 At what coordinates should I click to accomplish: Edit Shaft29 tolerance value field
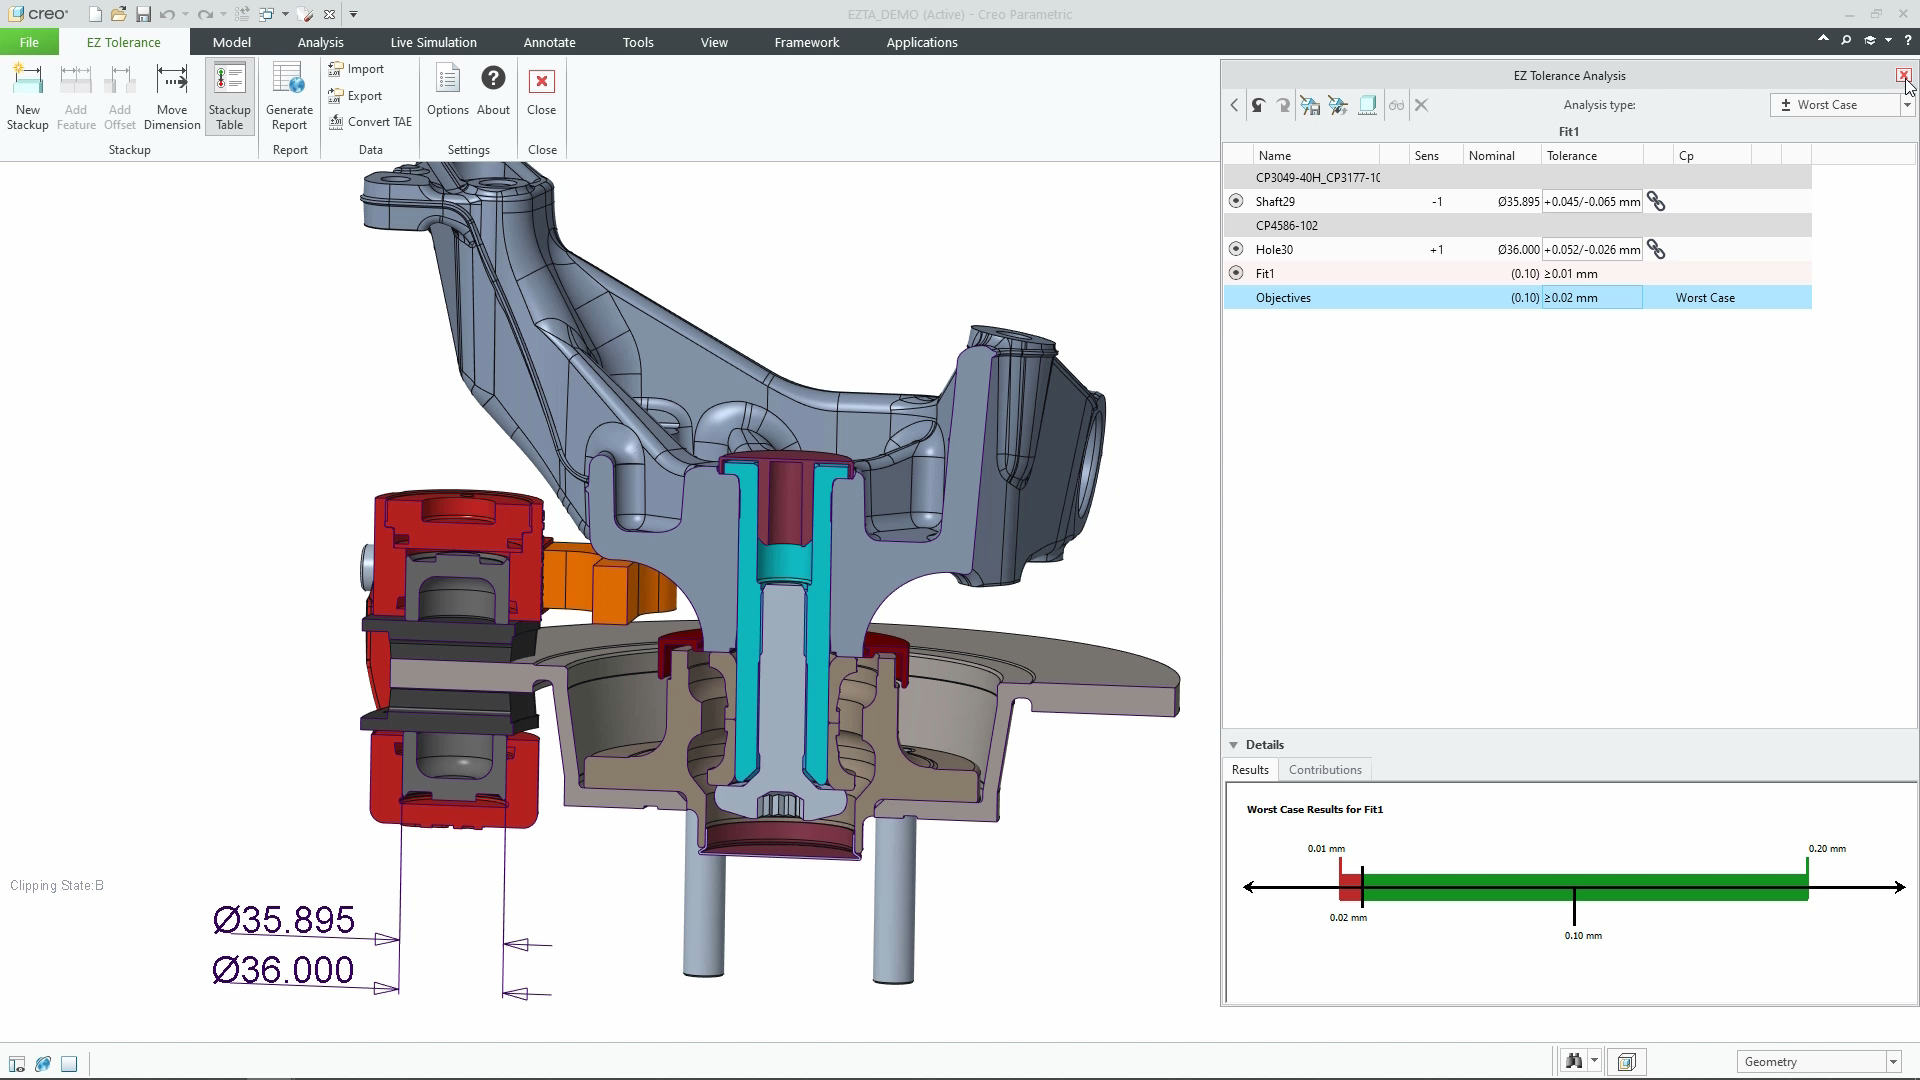[1592, 202]
